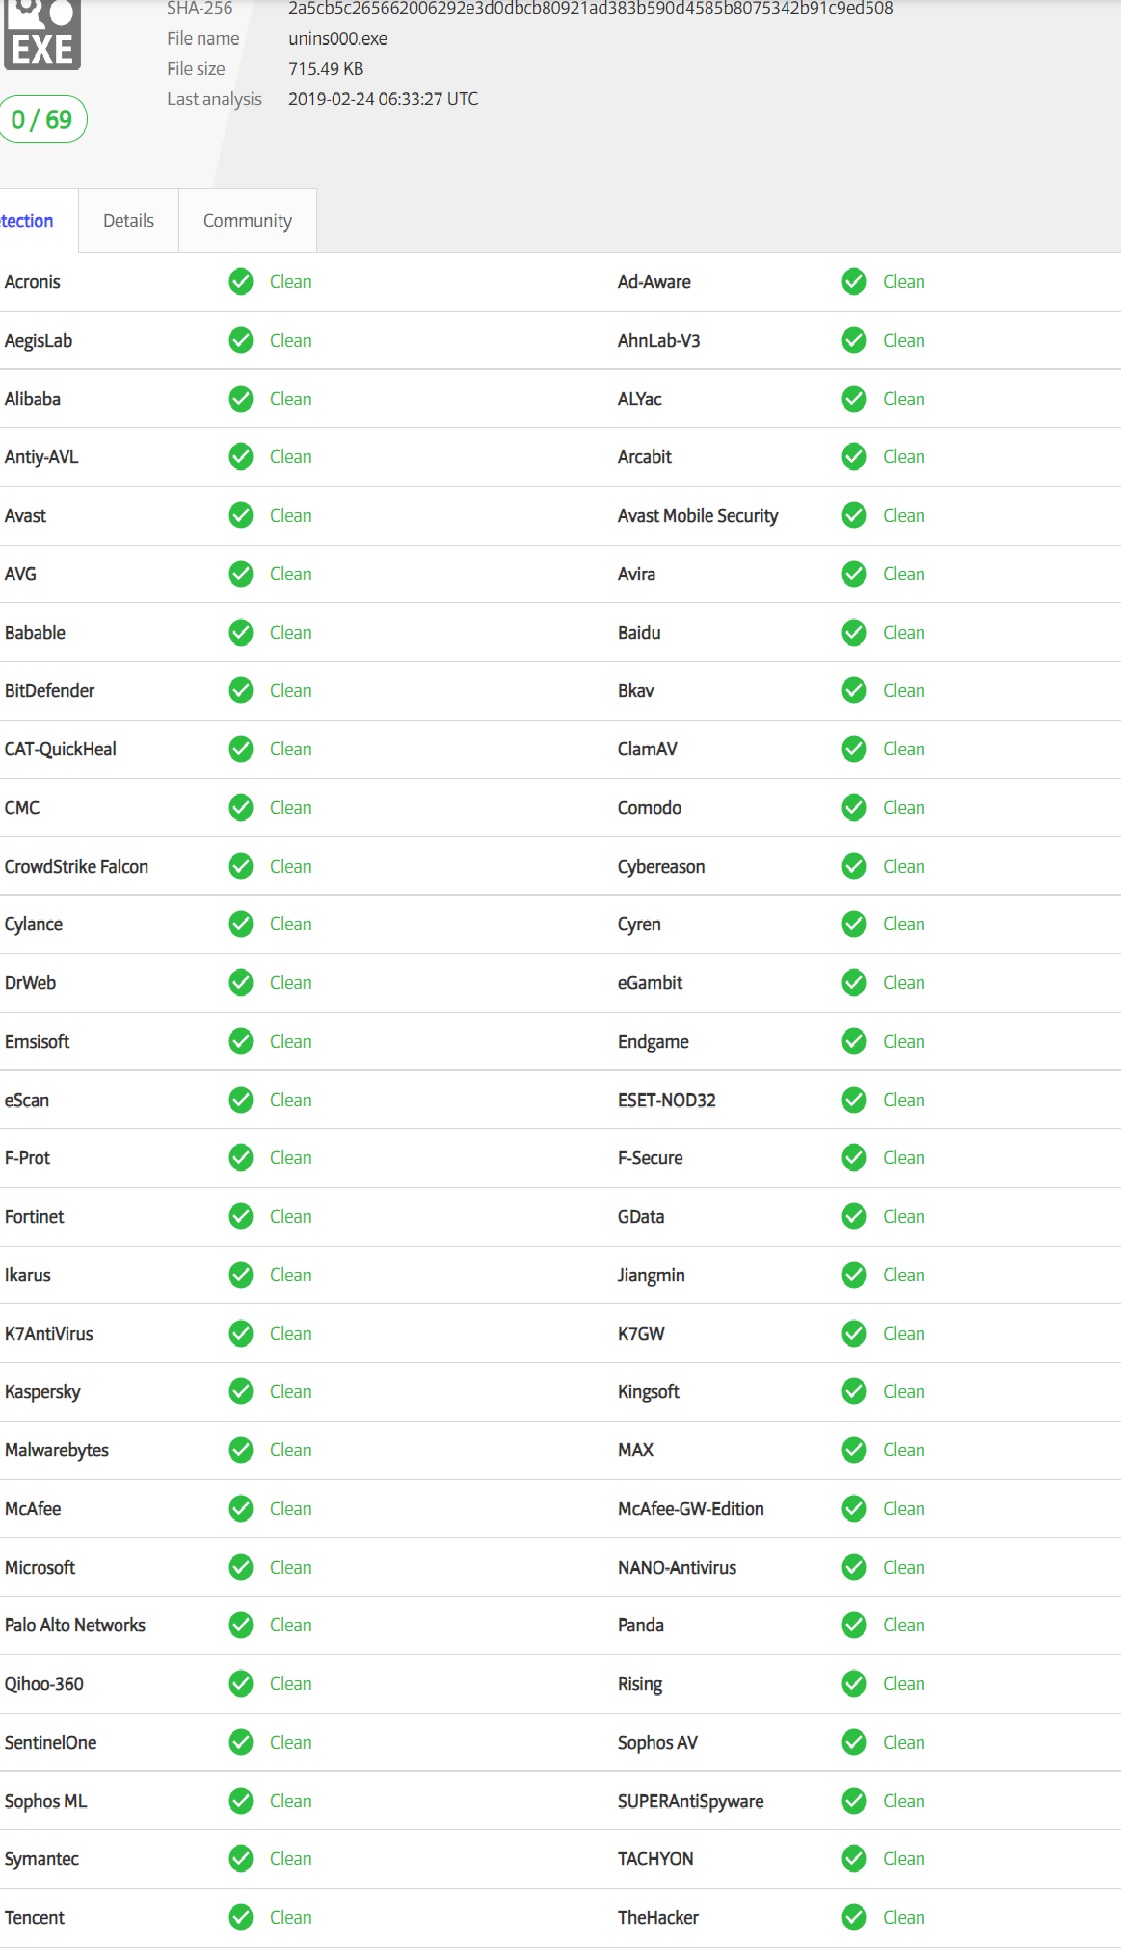
Task: Click the checkmark icon in the Comodo row
Action: 854,807
